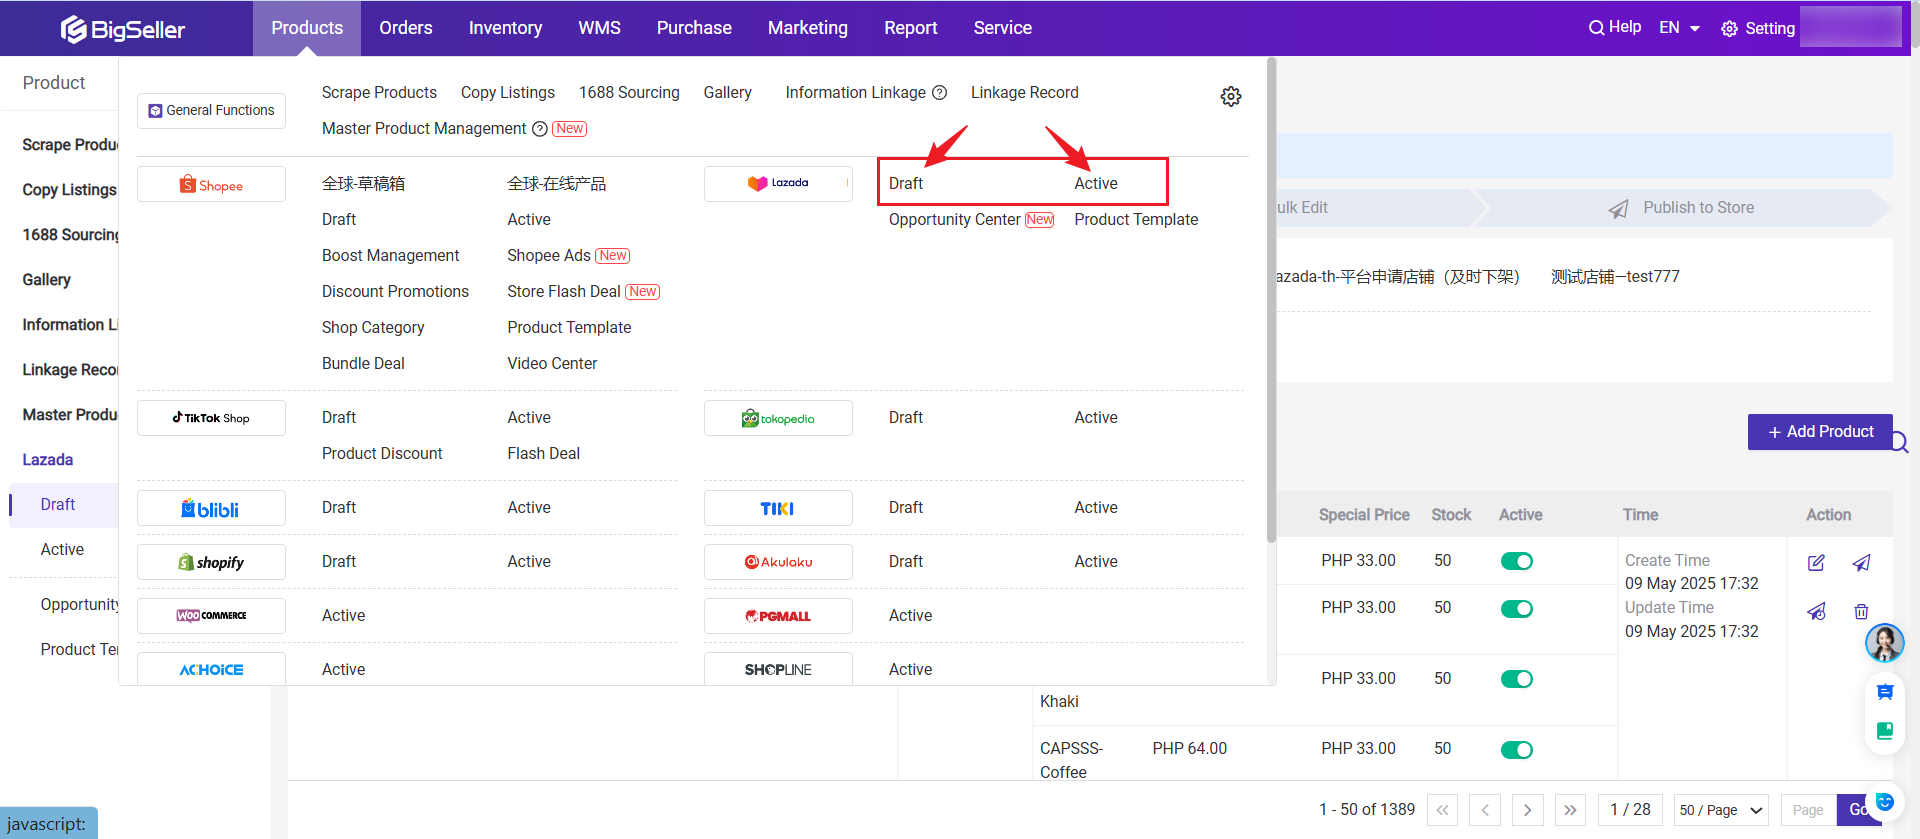This screenshot has height=839, width=1920.
Task: Open TikTok Product Discount link
Action: 382,454
